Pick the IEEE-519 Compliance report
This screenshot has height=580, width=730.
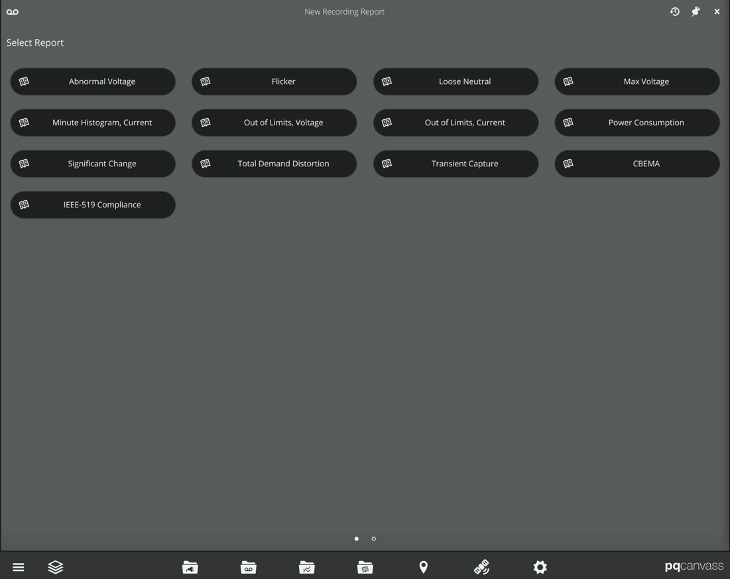coord(93,205)
